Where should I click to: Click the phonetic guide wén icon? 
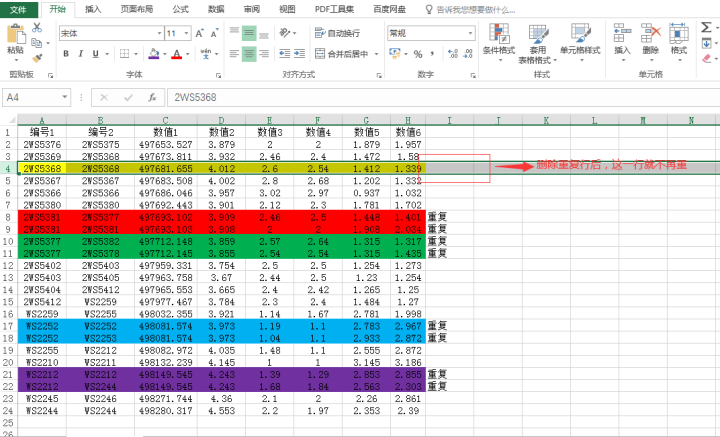[206, 54]
